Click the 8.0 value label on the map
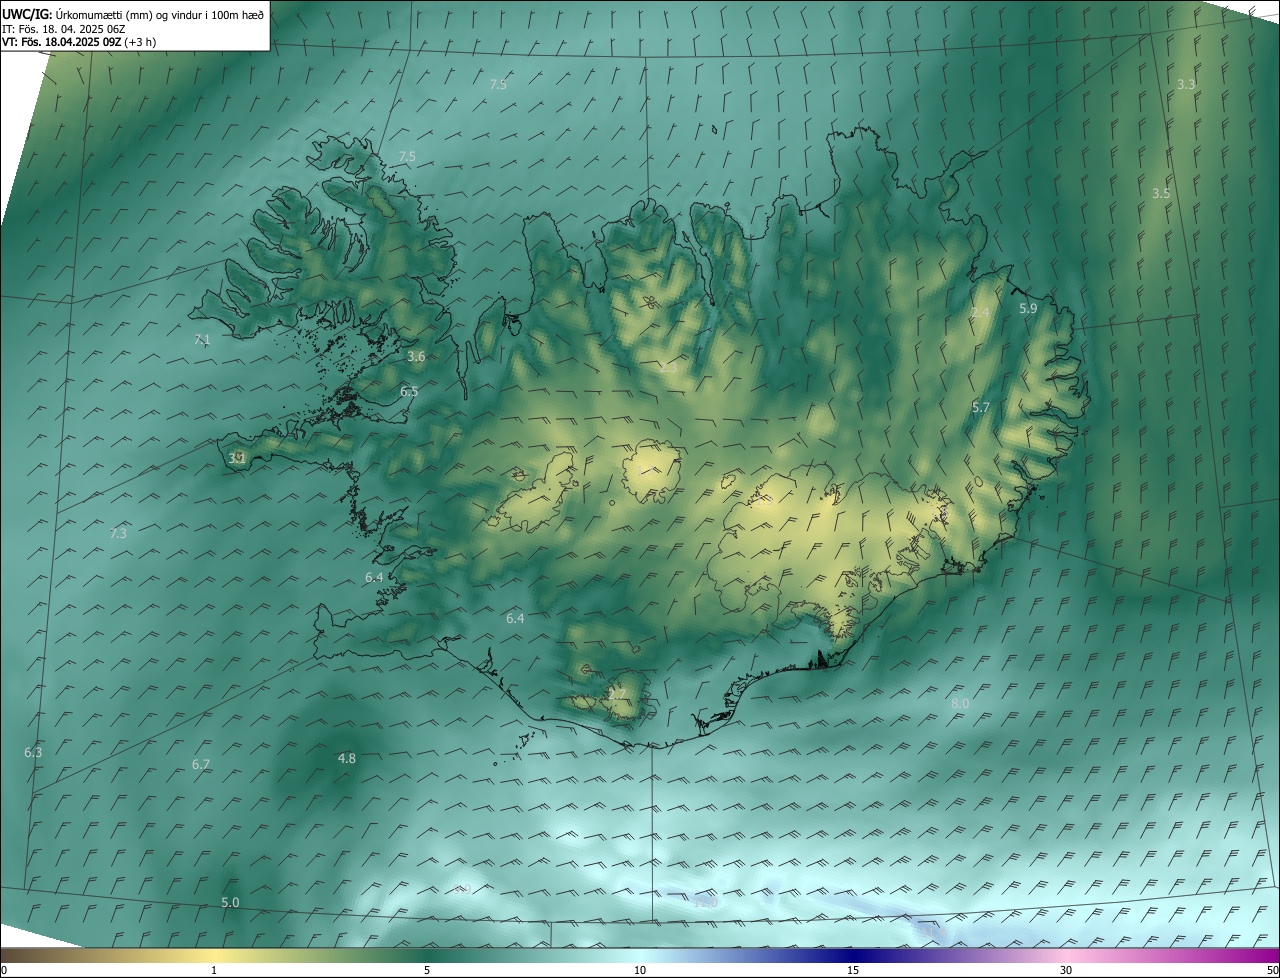The width and height of the screenshot is (1280, 978). coord(960,704)
